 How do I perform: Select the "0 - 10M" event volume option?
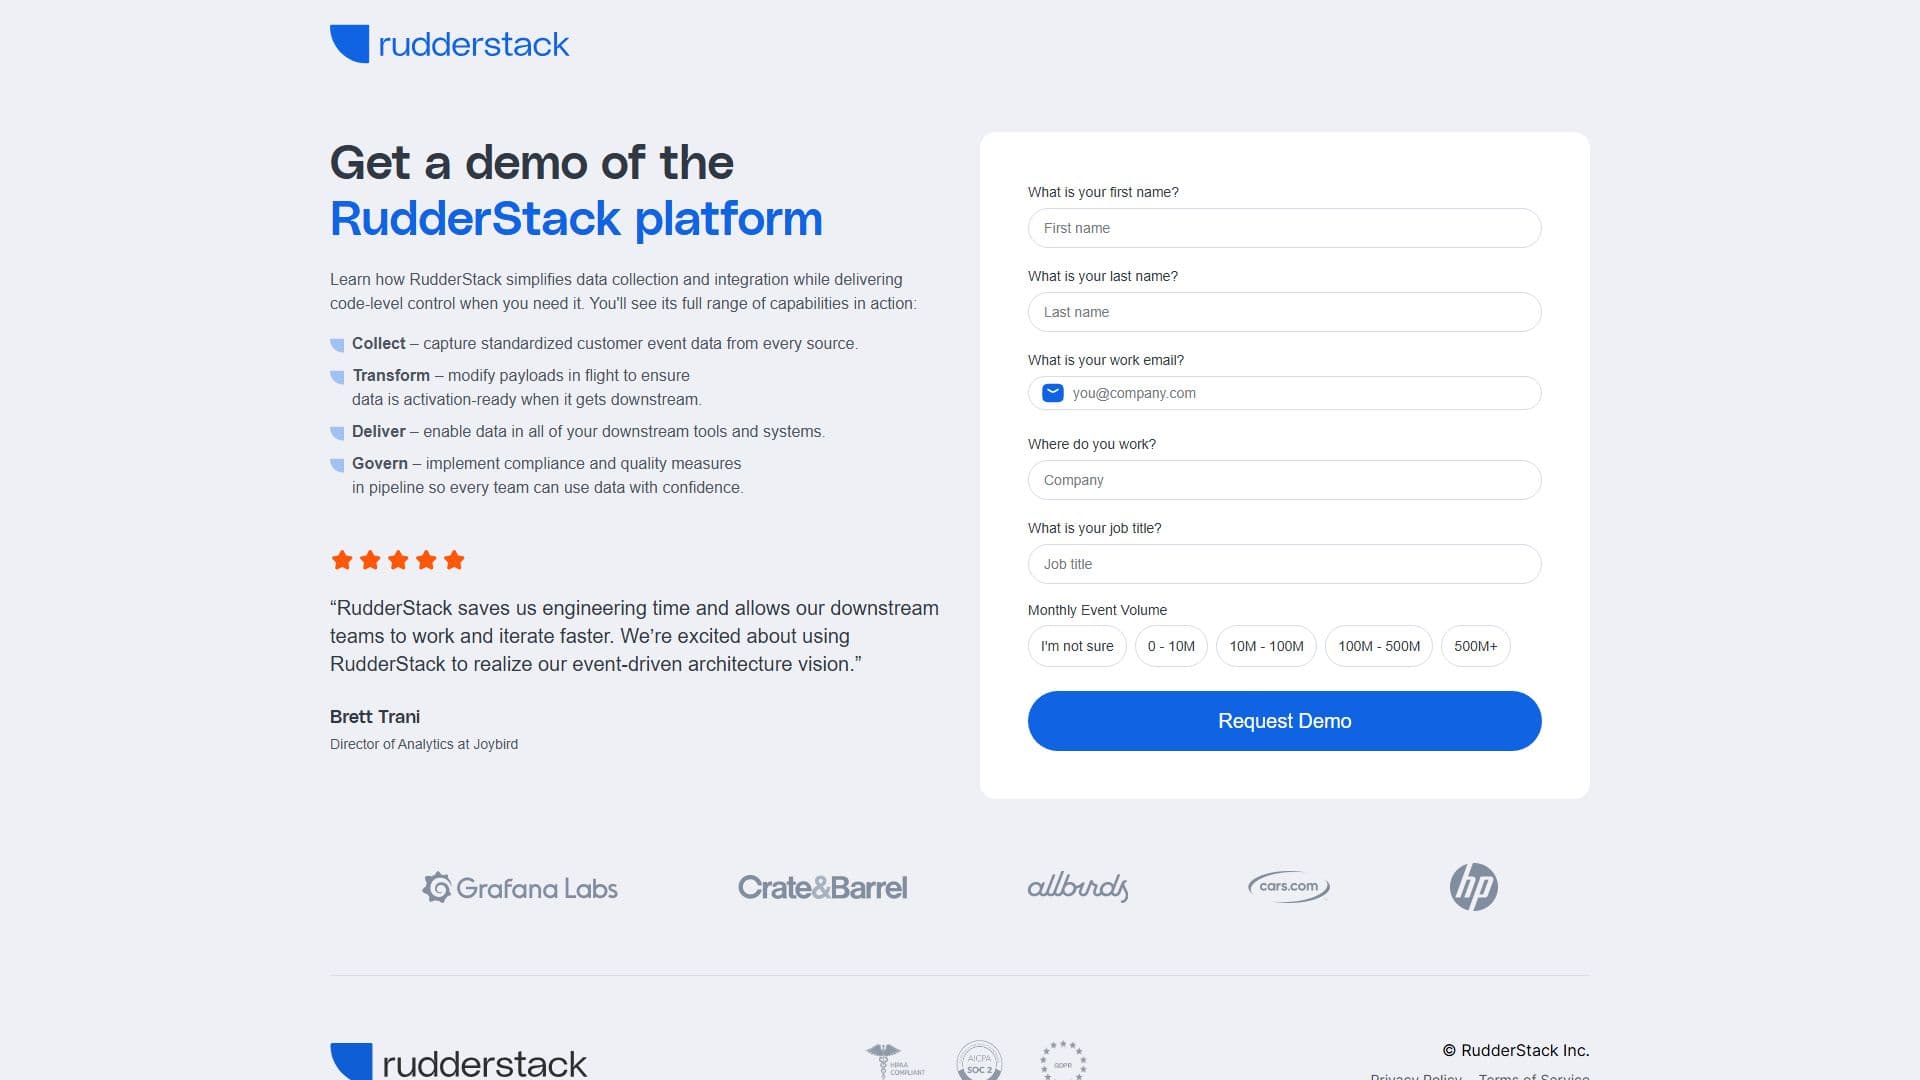[x=1171, y=646]
